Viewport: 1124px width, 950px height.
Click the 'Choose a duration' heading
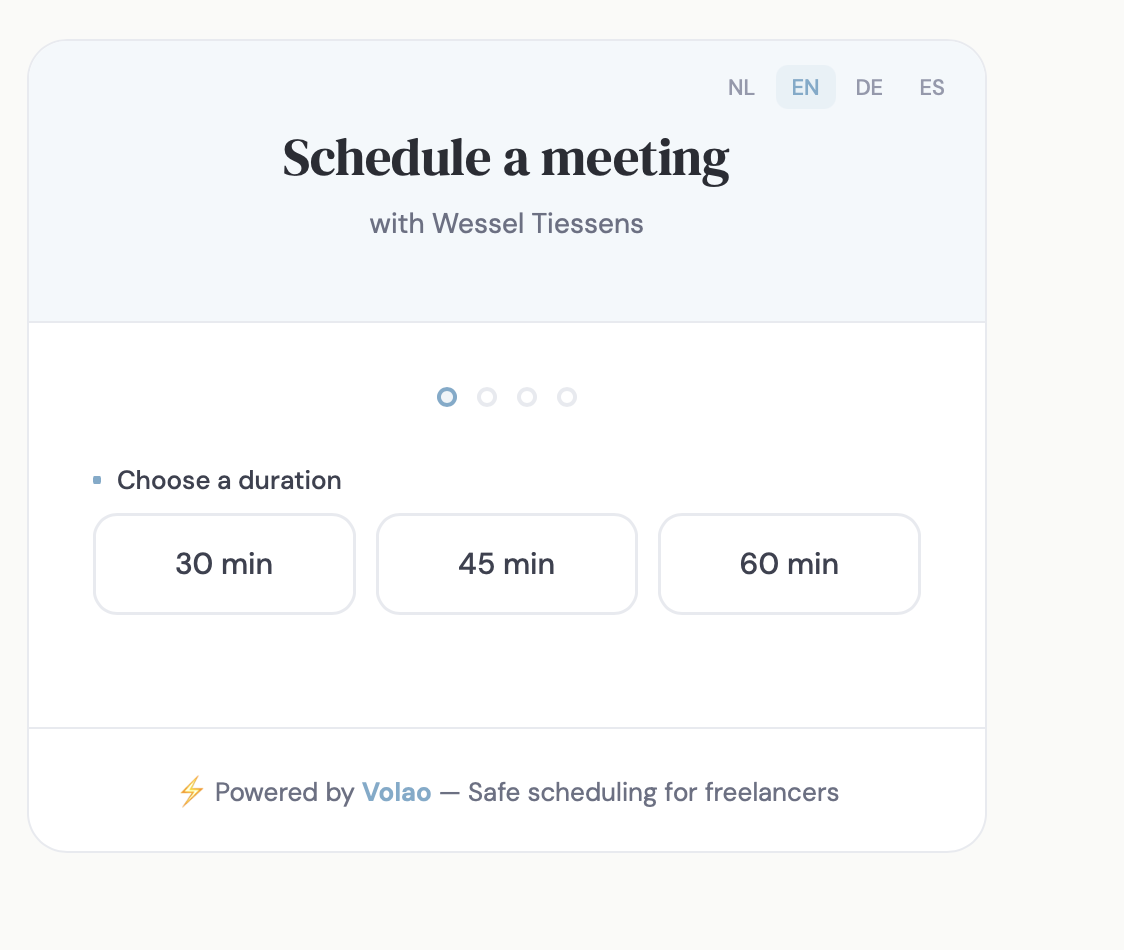229,480
